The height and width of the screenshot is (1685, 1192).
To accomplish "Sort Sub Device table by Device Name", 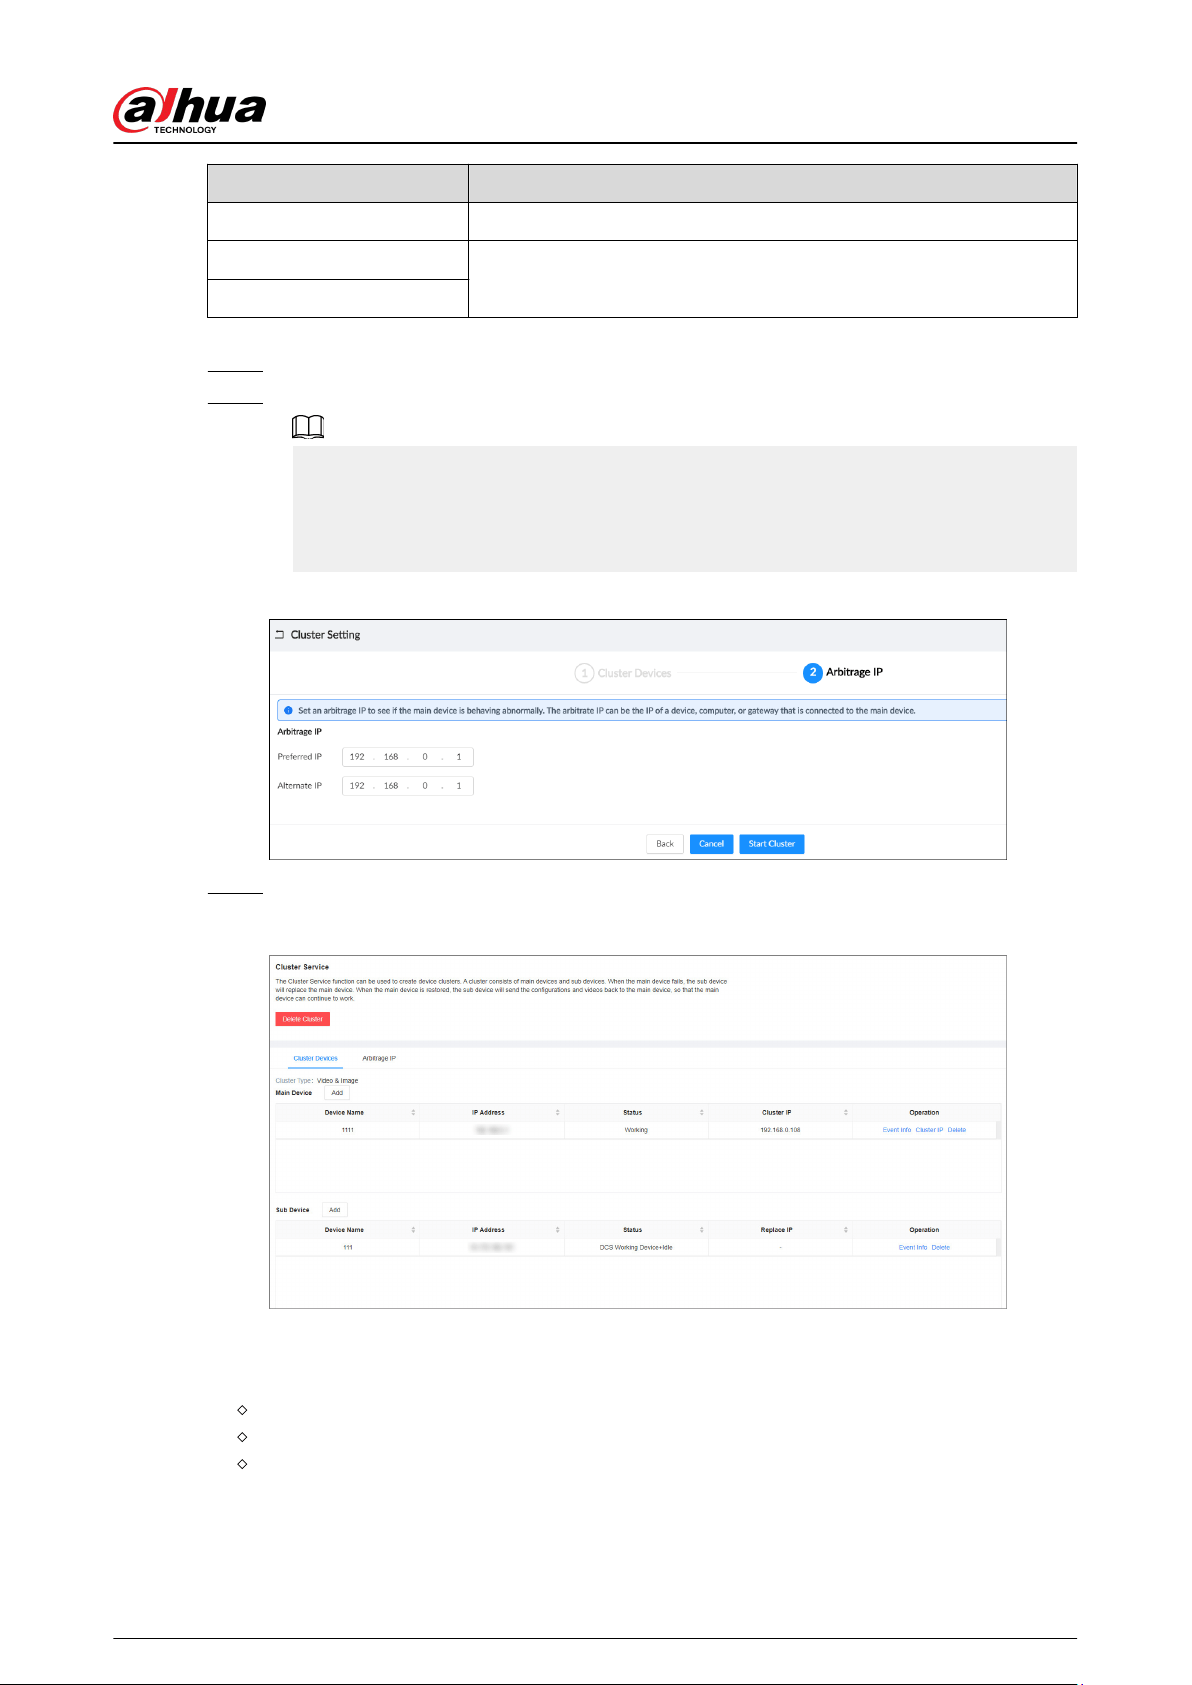I will [413, 1230].
